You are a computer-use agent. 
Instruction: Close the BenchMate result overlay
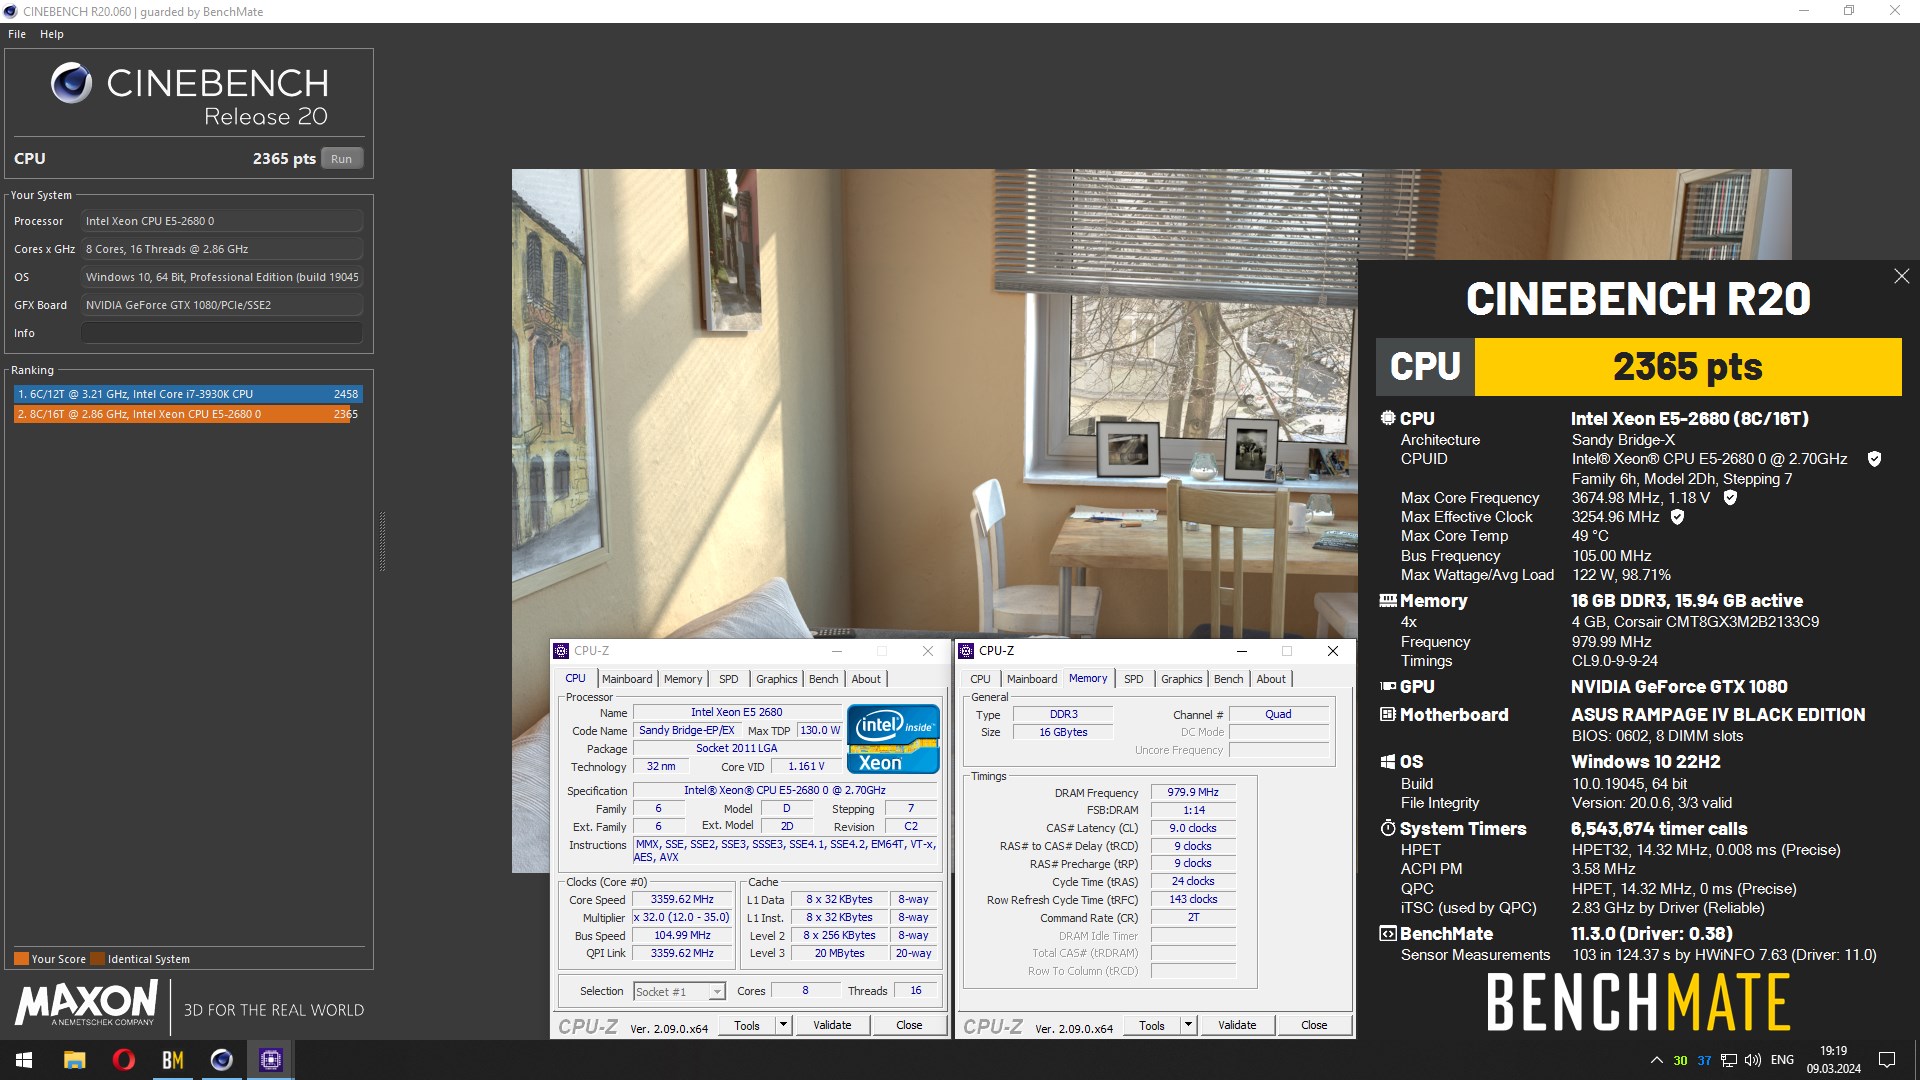click(x=1901, y=276)
